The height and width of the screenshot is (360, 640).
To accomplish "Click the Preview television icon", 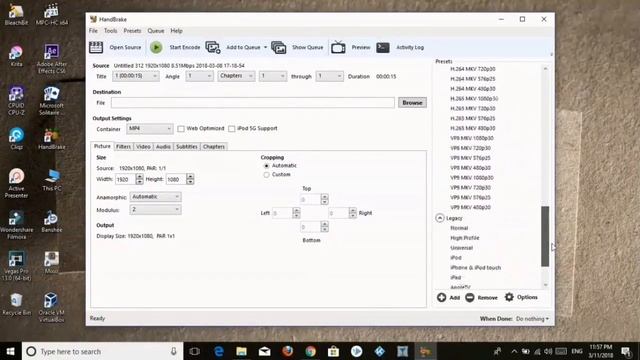I will [x=338, y=47].
